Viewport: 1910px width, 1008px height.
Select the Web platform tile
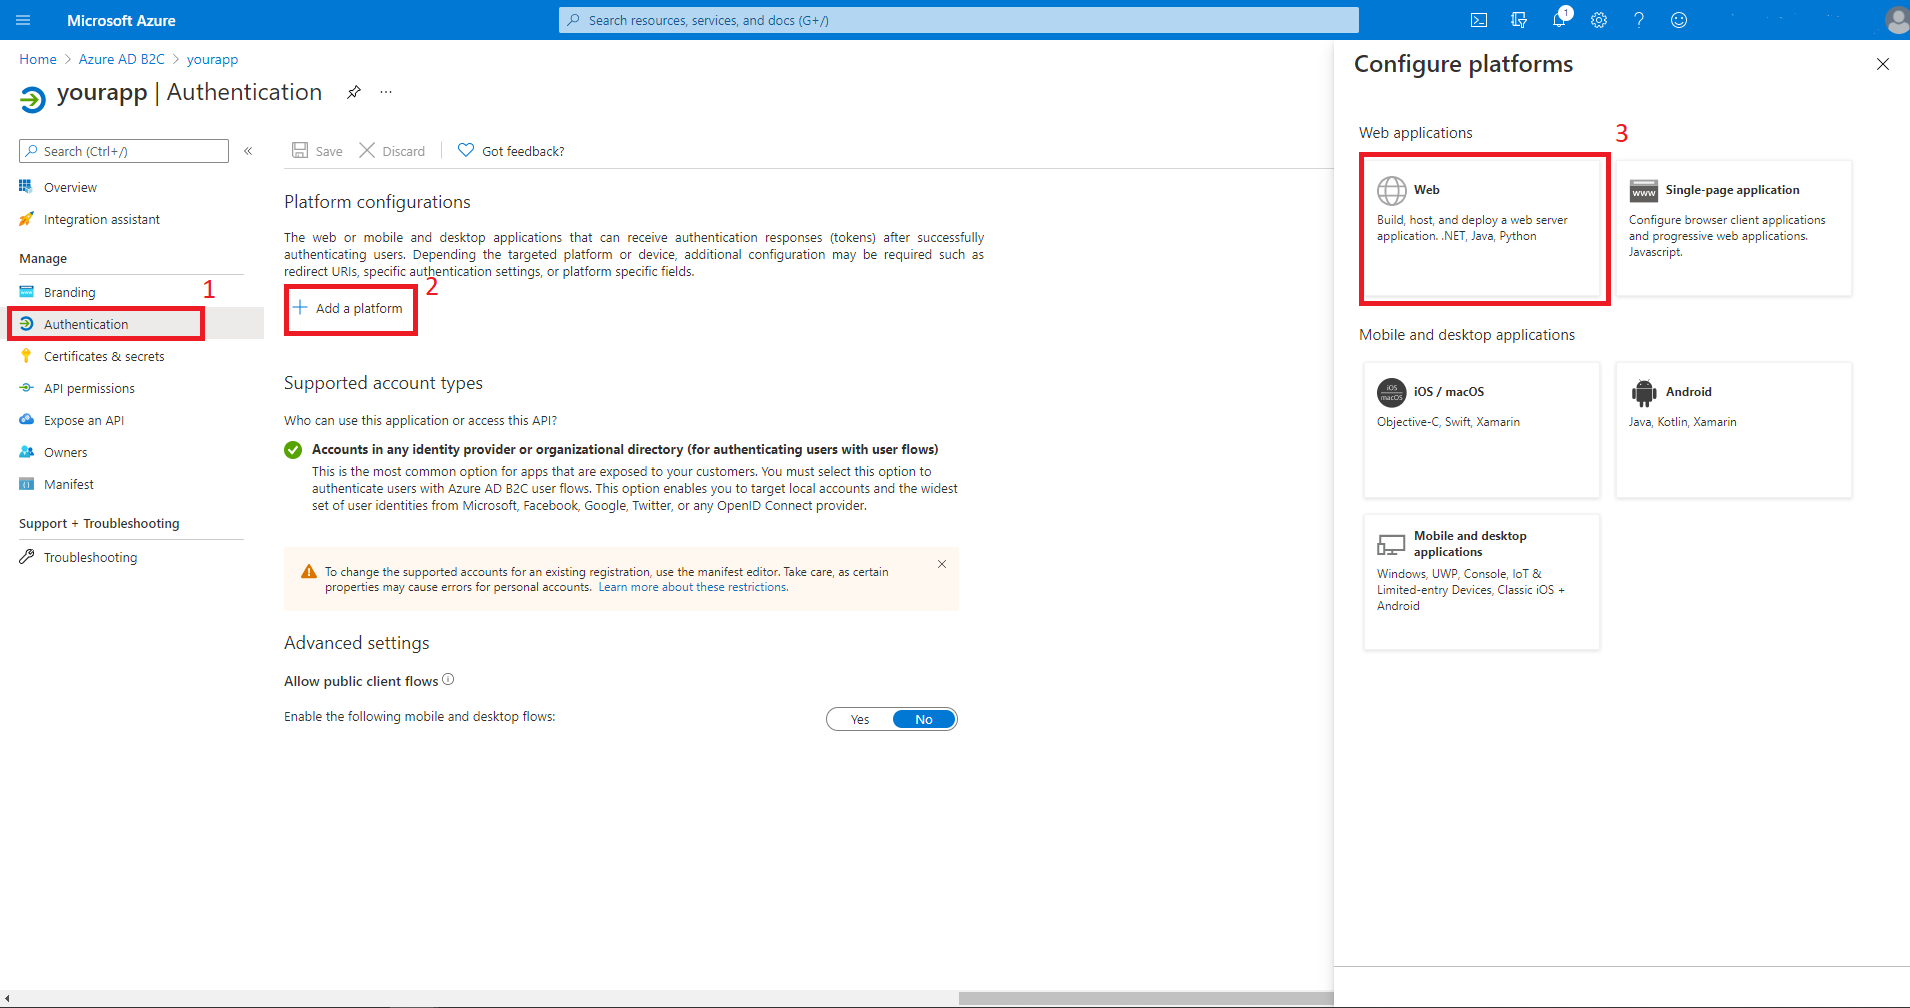point(1483,229)
